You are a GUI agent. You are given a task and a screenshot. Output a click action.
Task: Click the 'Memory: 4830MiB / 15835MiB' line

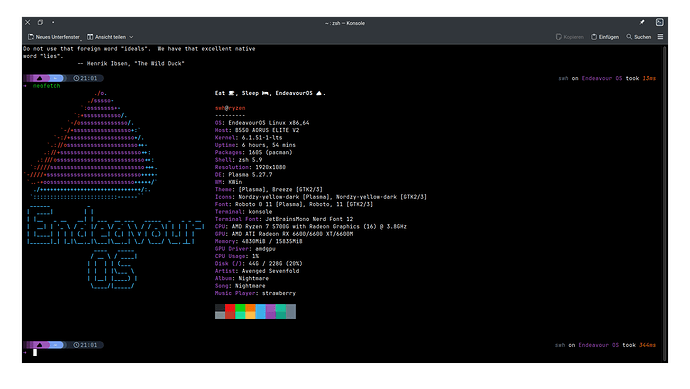258,241
